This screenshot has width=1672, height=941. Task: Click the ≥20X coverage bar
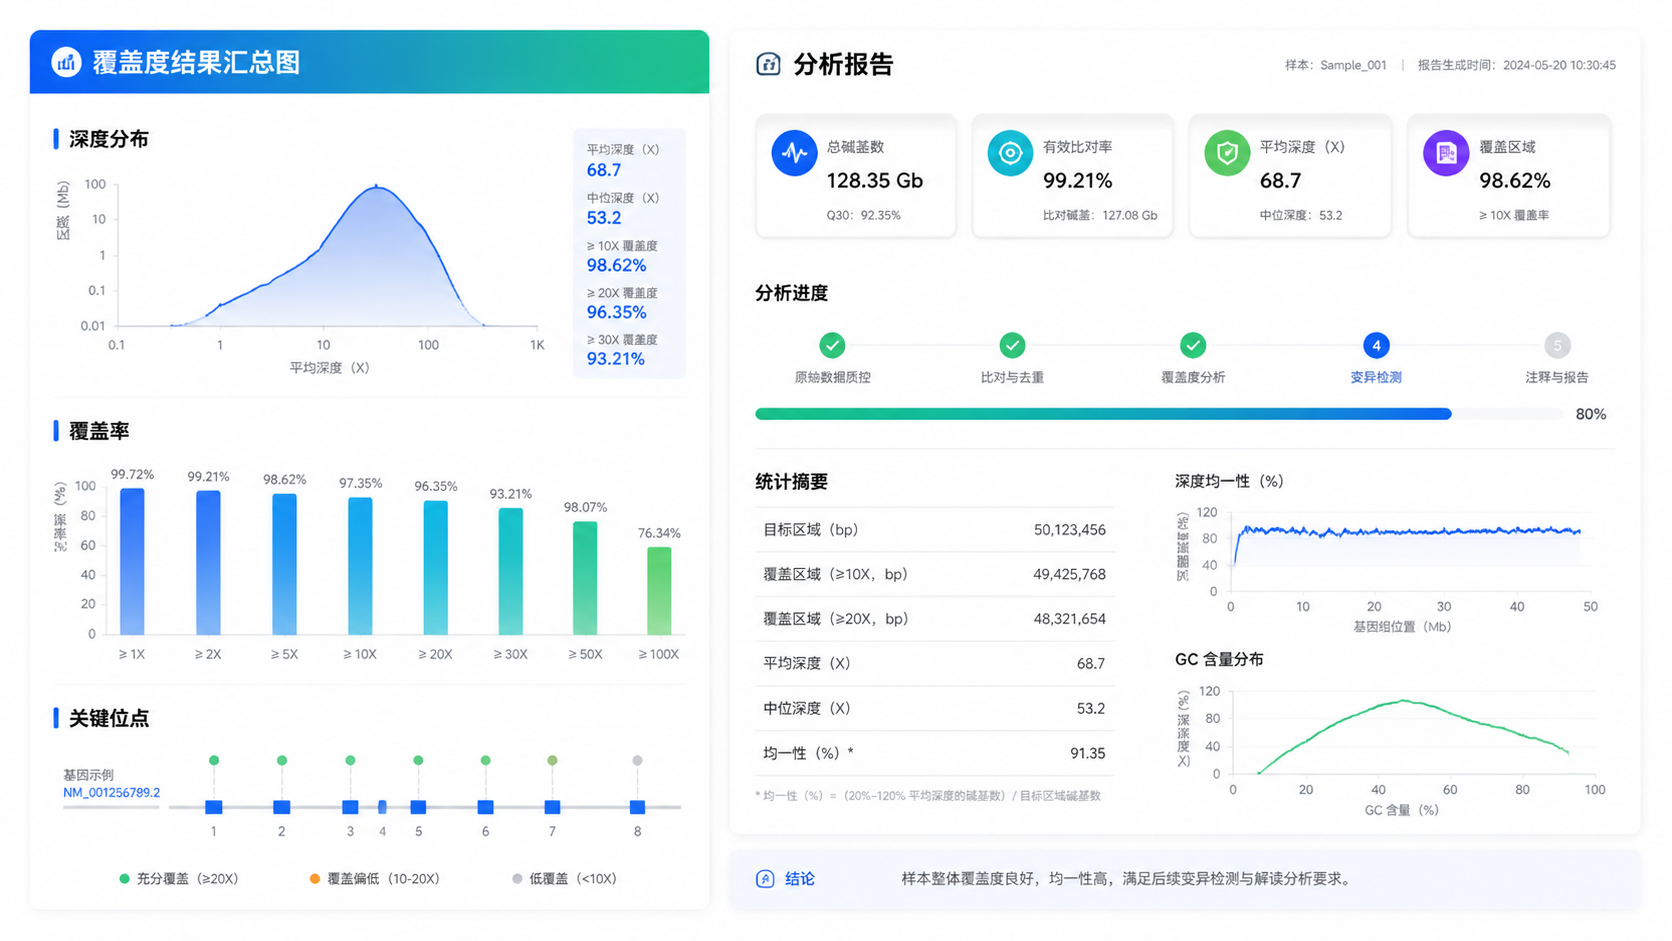pyautogui.click(x=435, y=567)
